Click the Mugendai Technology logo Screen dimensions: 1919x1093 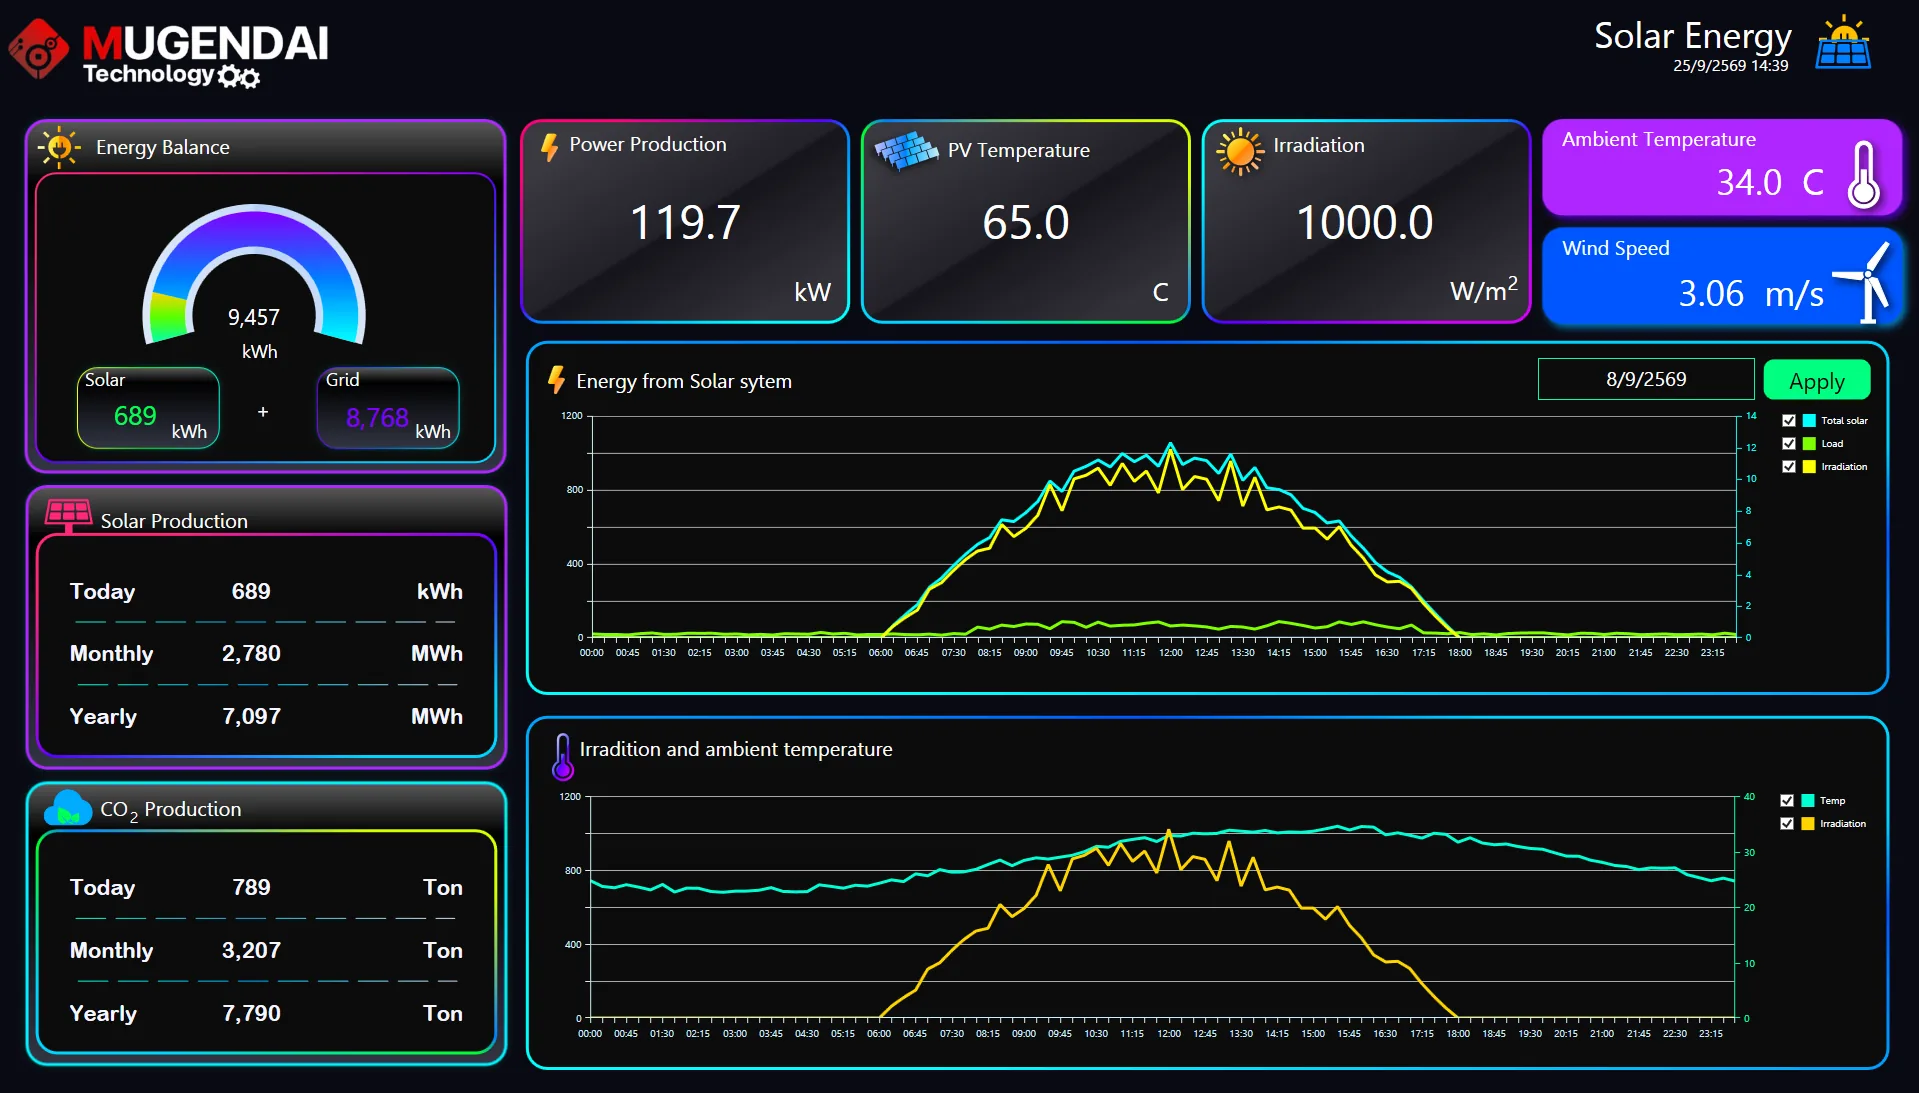coord(168,54)
